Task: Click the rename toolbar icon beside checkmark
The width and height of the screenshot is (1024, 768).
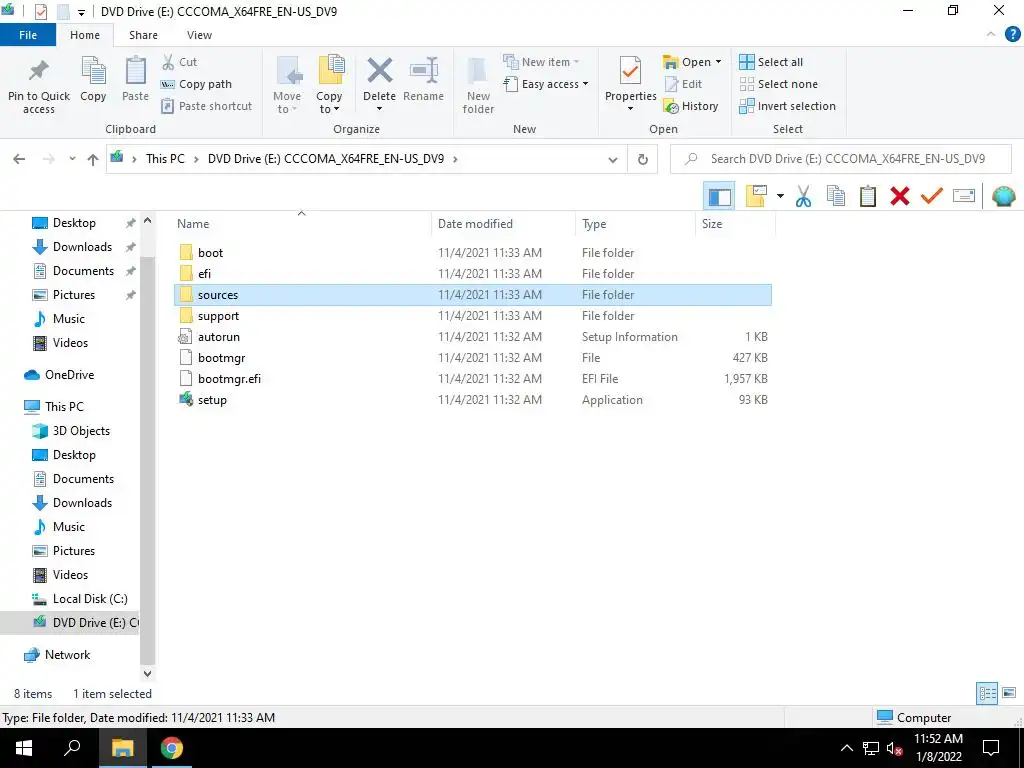Action: pyautogui.click(x=963, y=195)
